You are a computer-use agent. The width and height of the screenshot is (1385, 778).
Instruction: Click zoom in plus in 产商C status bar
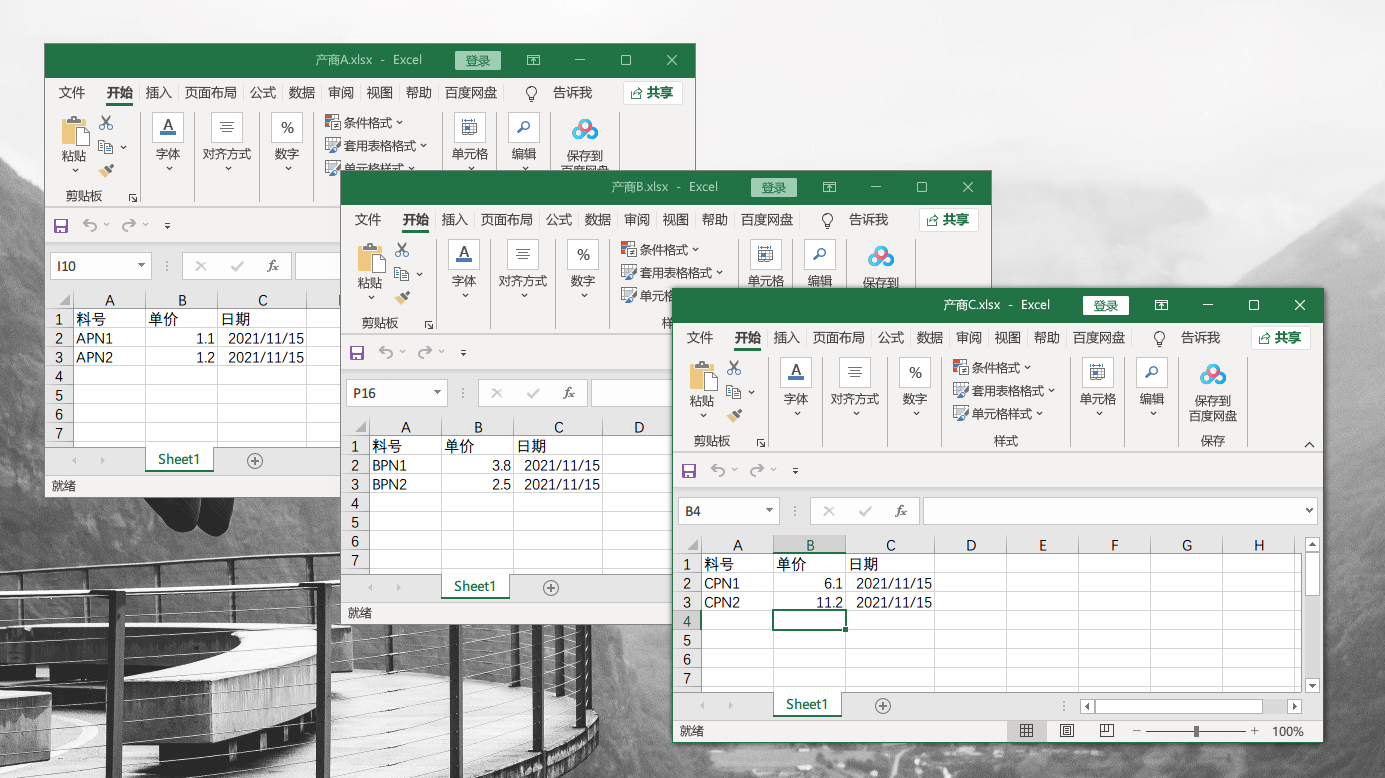point(1255,731)
